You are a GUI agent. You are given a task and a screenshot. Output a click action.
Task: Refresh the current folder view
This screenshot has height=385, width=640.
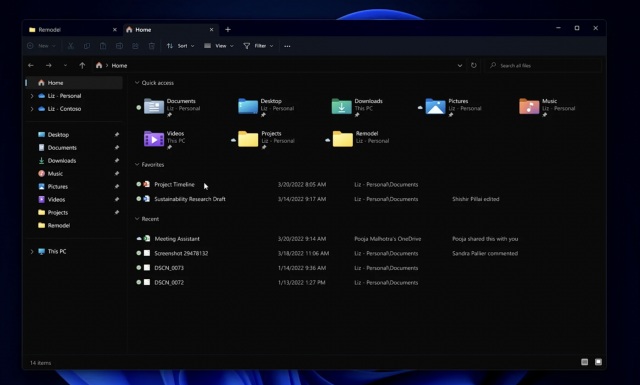473,65
